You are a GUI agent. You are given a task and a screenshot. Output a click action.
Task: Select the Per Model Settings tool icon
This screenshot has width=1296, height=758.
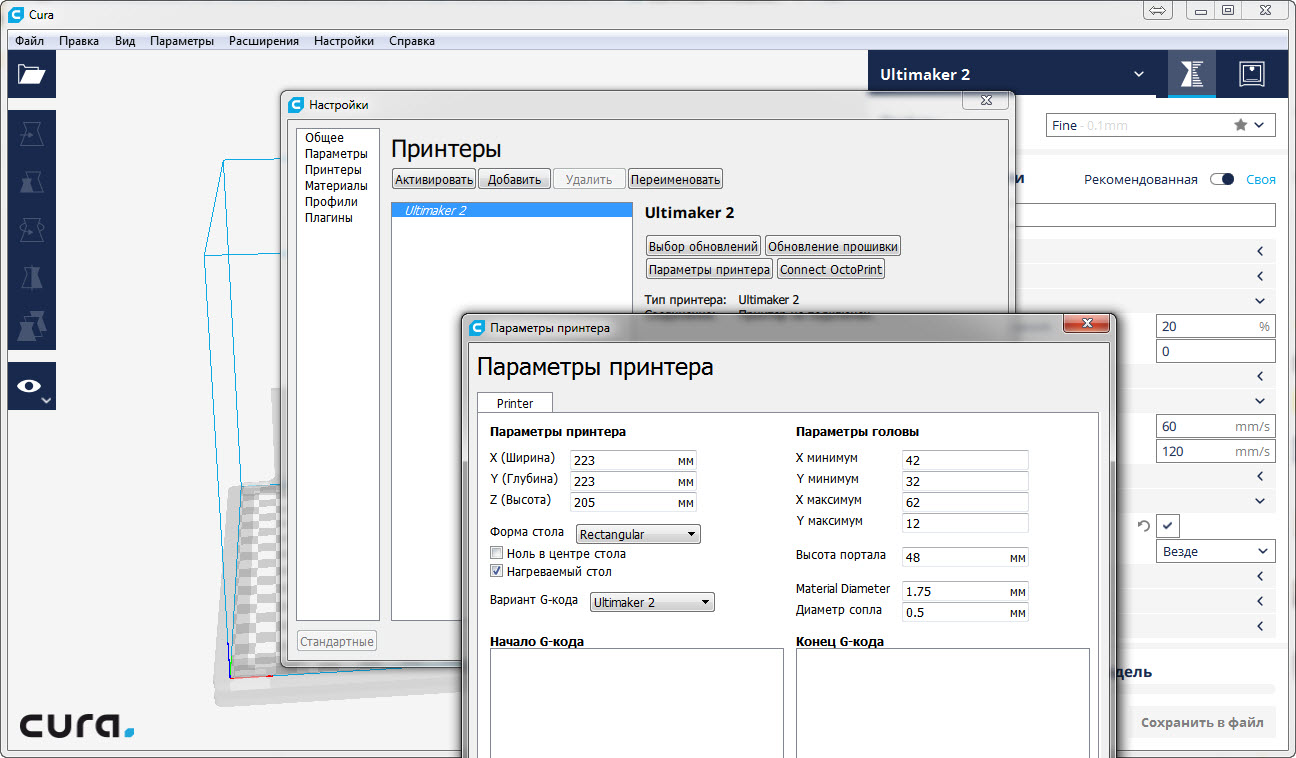[32, 325]
